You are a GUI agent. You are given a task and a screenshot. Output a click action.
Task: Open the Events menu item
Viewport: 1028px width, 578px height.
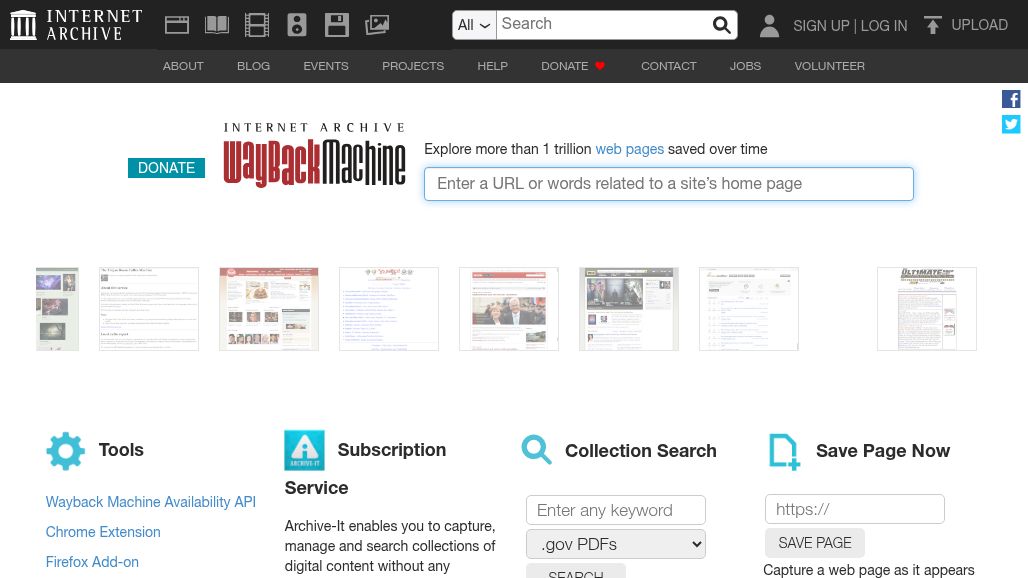pos(326,66)
